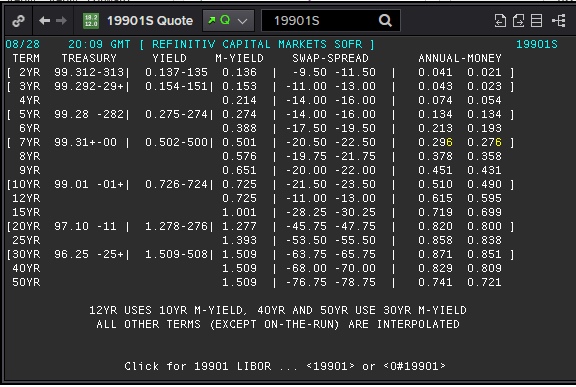Viewport: 576px width, 387px height.
Task: Click the TREASURY column header
Action: tap(89, 58)
